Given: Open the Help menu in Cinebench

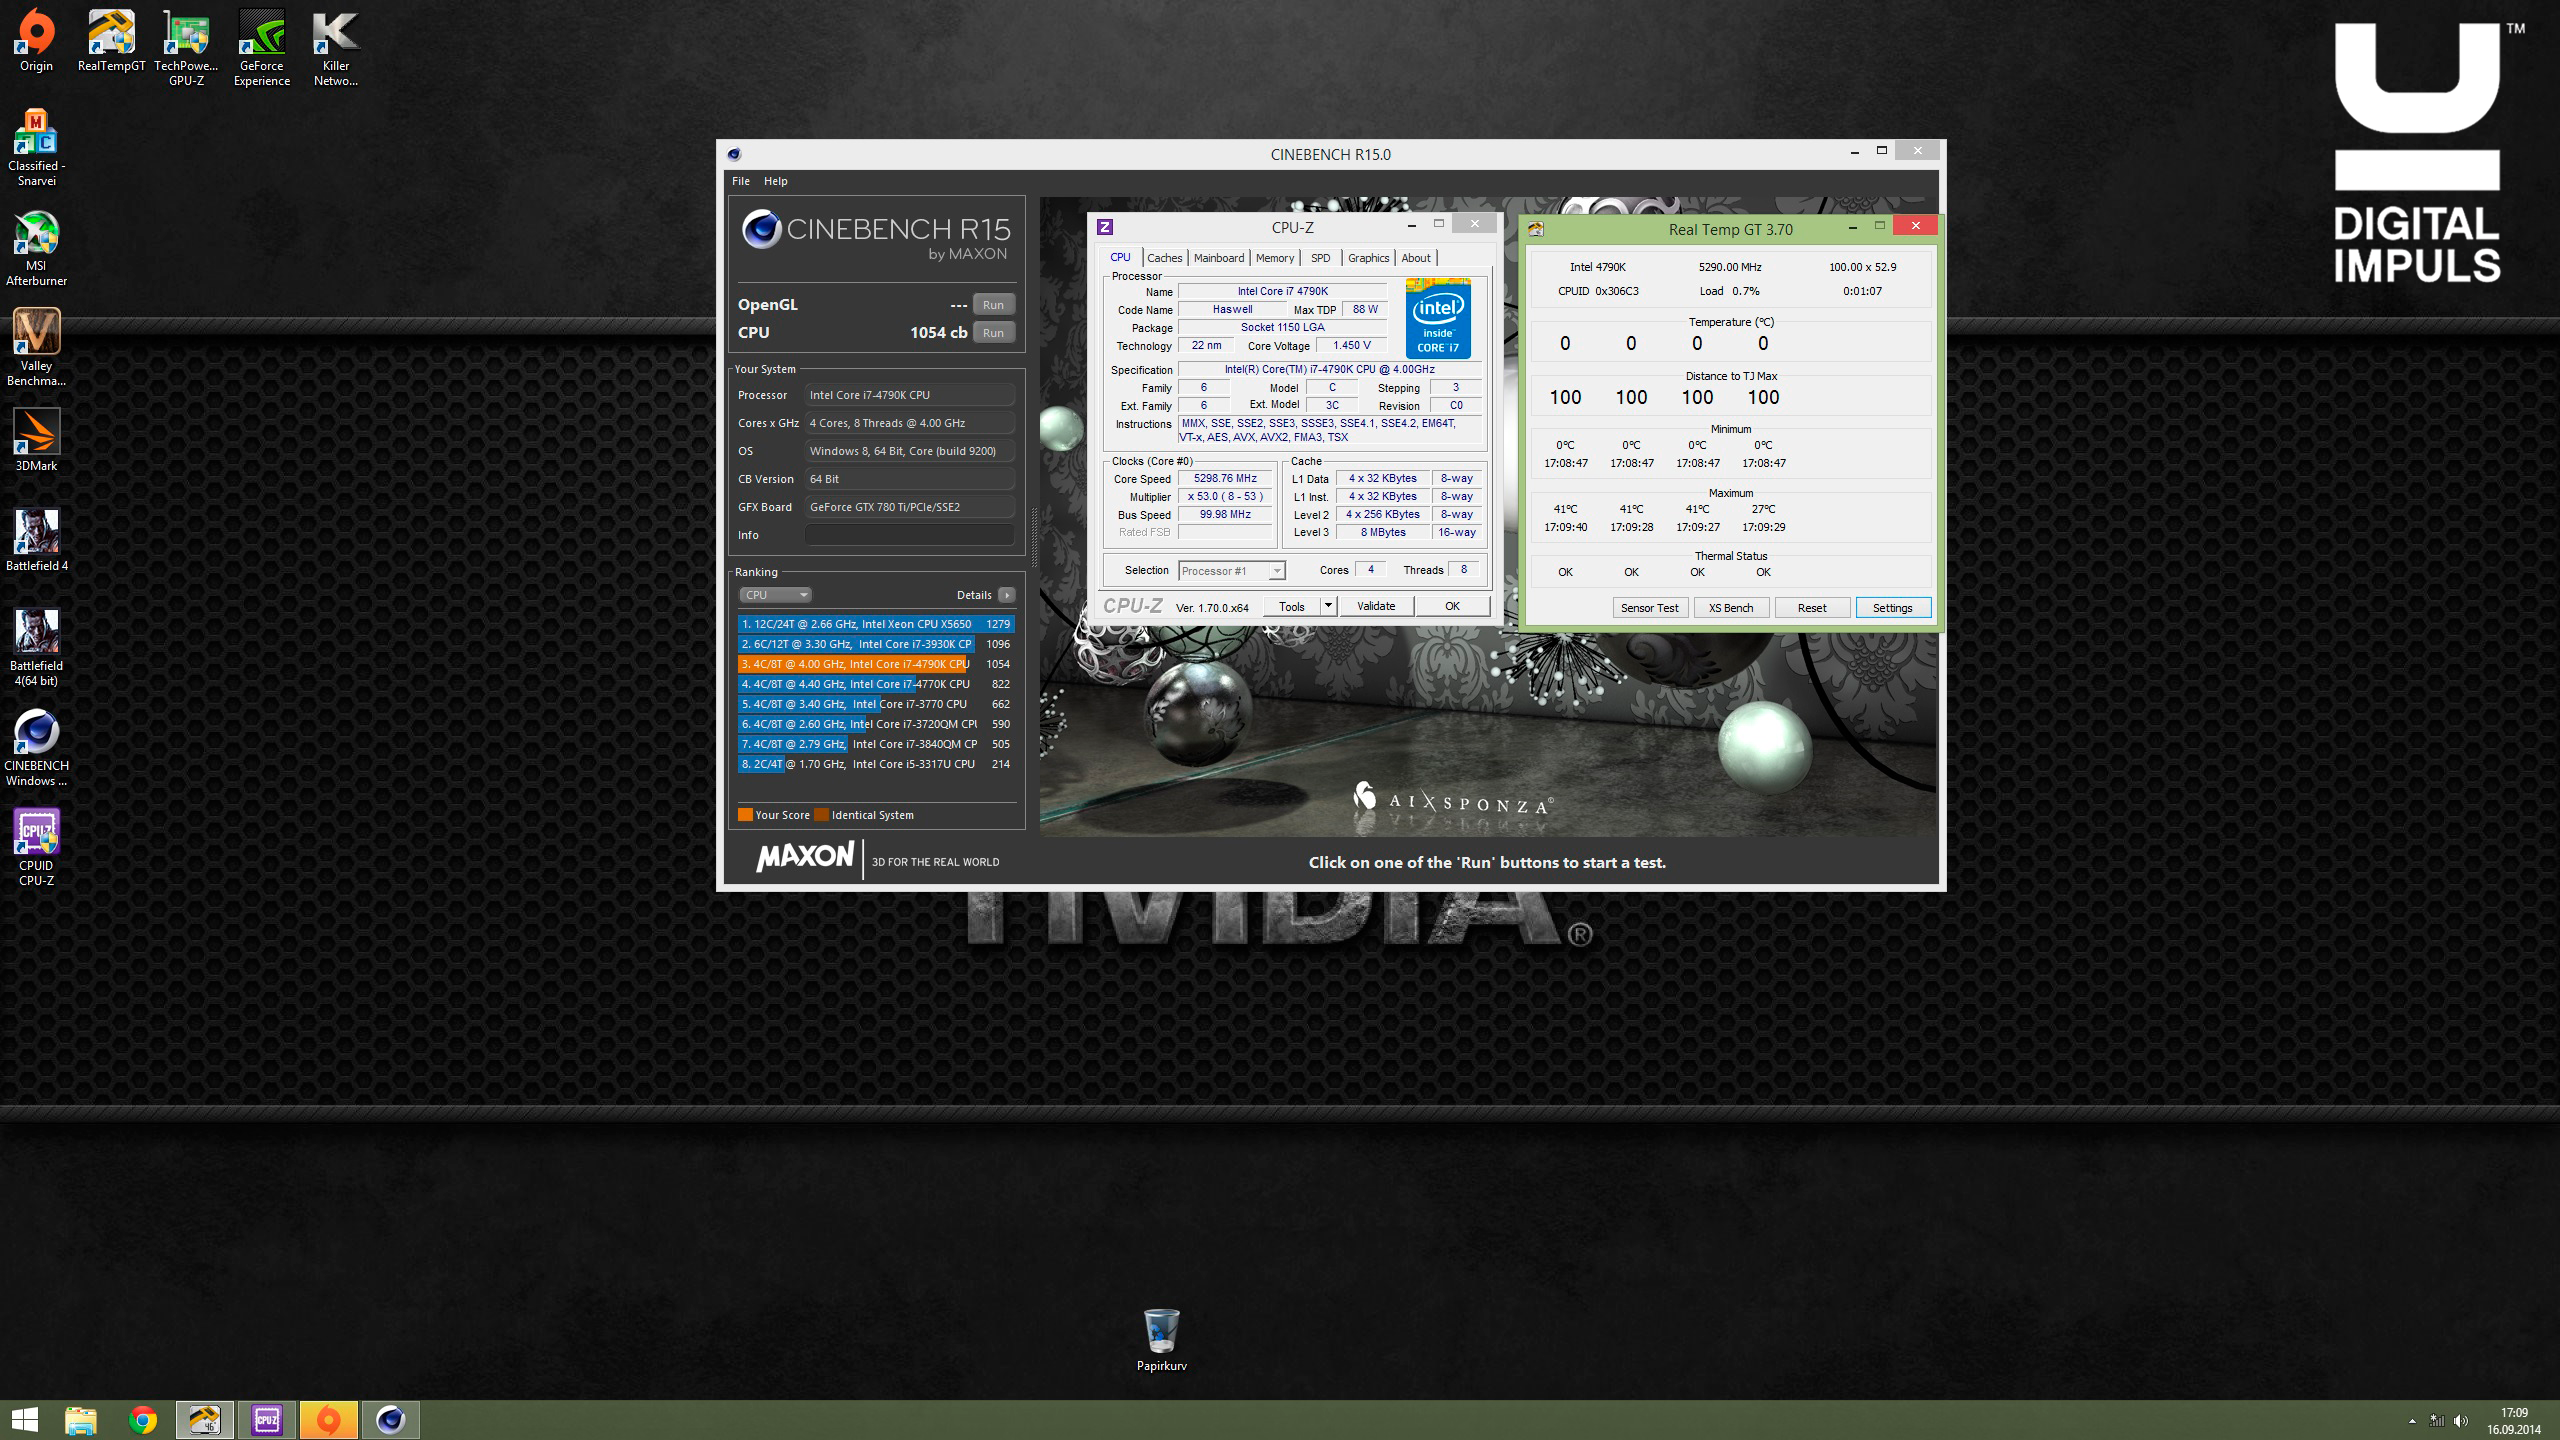Looking at the screenshot, I should 776,181.
